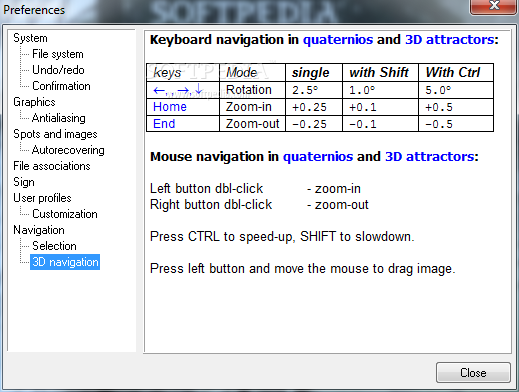Image resolution: width=519 pixels, height=392 pixels.
Task: Click 'Left button dbl-click' text line
Action: (x=206, y=189)
